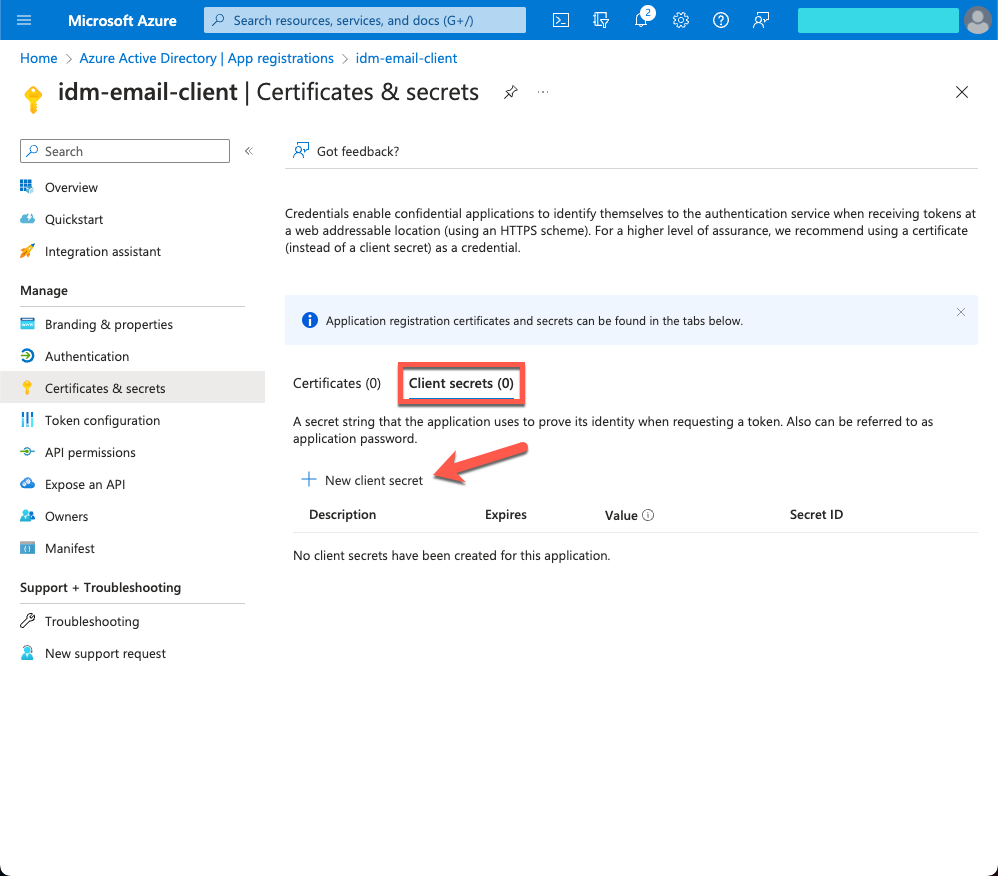The width and height of the screenshot is (998, 876).
Task: Dismiss the application registration info banner
Action: pos(961,311)
